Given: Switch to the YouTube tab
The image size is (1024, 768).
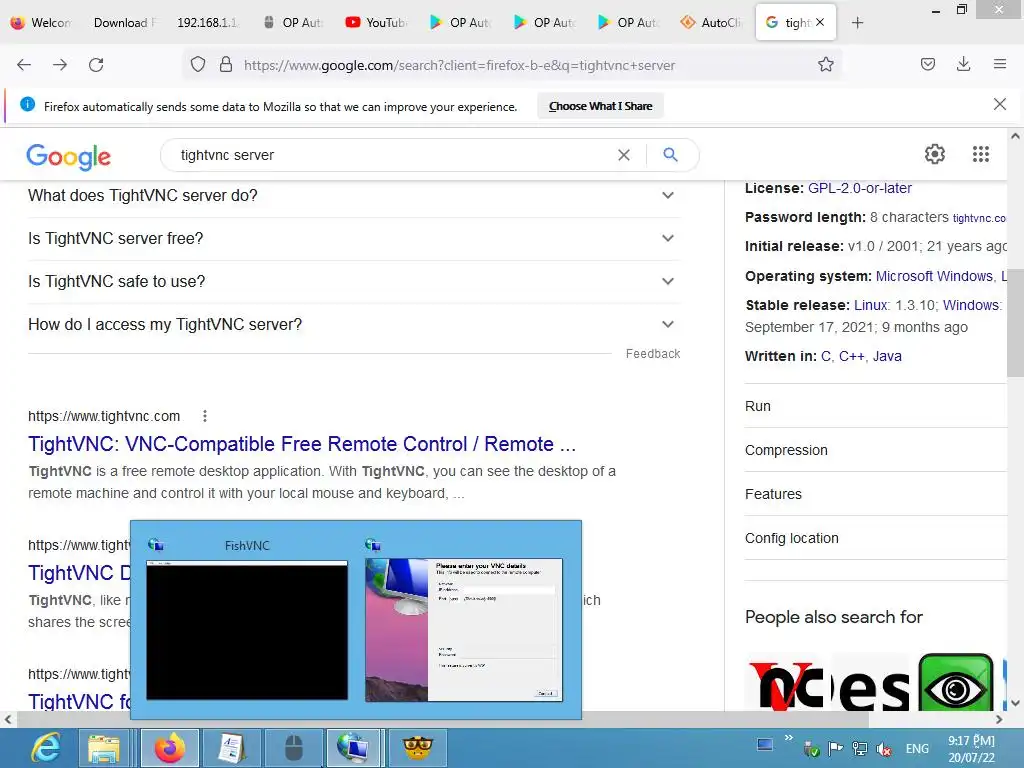Looking at the screenshot, I should pos(376,23).
